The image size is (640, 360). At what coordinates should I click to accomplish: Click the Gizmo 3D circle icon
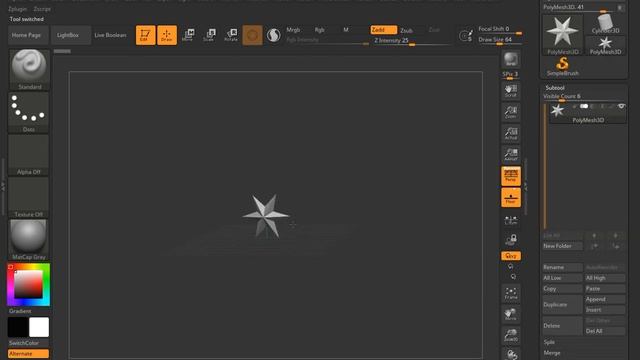252,35
